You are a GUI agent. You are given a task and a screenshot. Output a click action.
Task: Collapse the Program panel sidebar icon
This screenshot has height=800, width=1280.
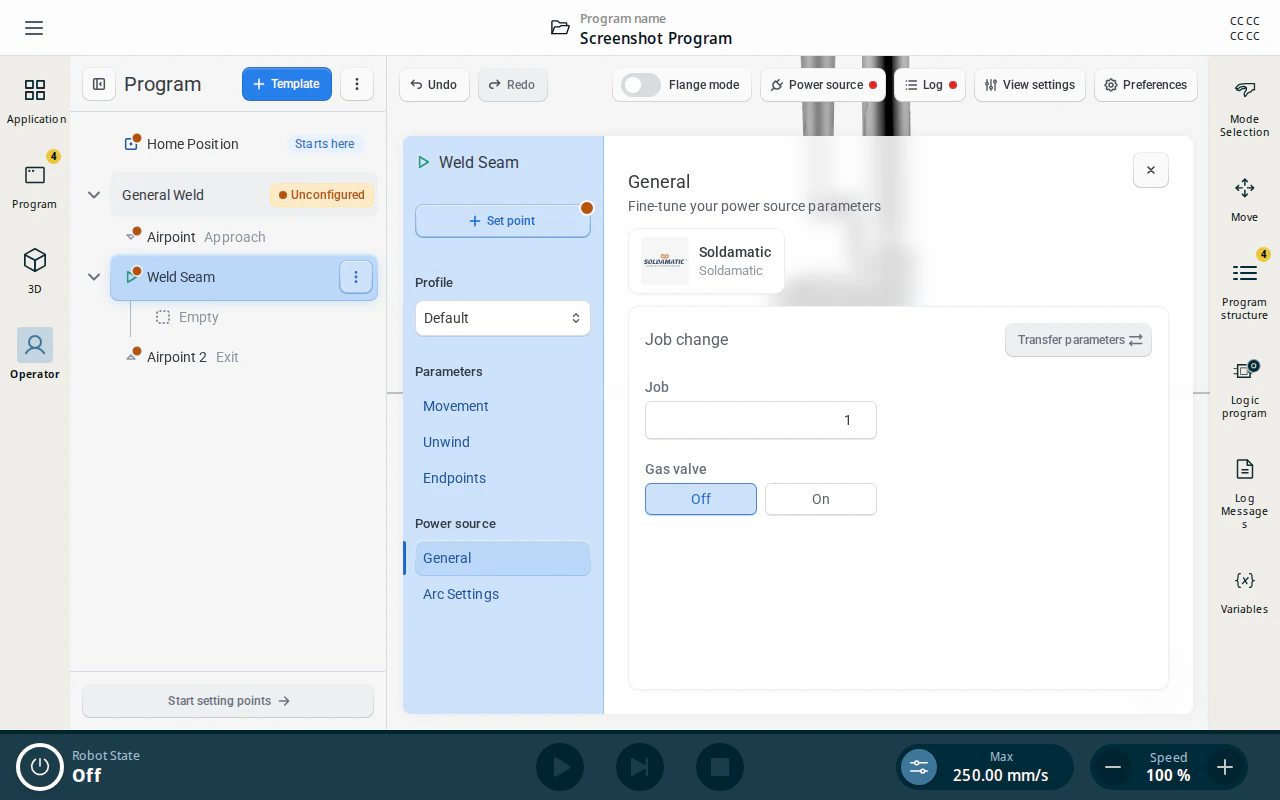click(x=99, y=84)
